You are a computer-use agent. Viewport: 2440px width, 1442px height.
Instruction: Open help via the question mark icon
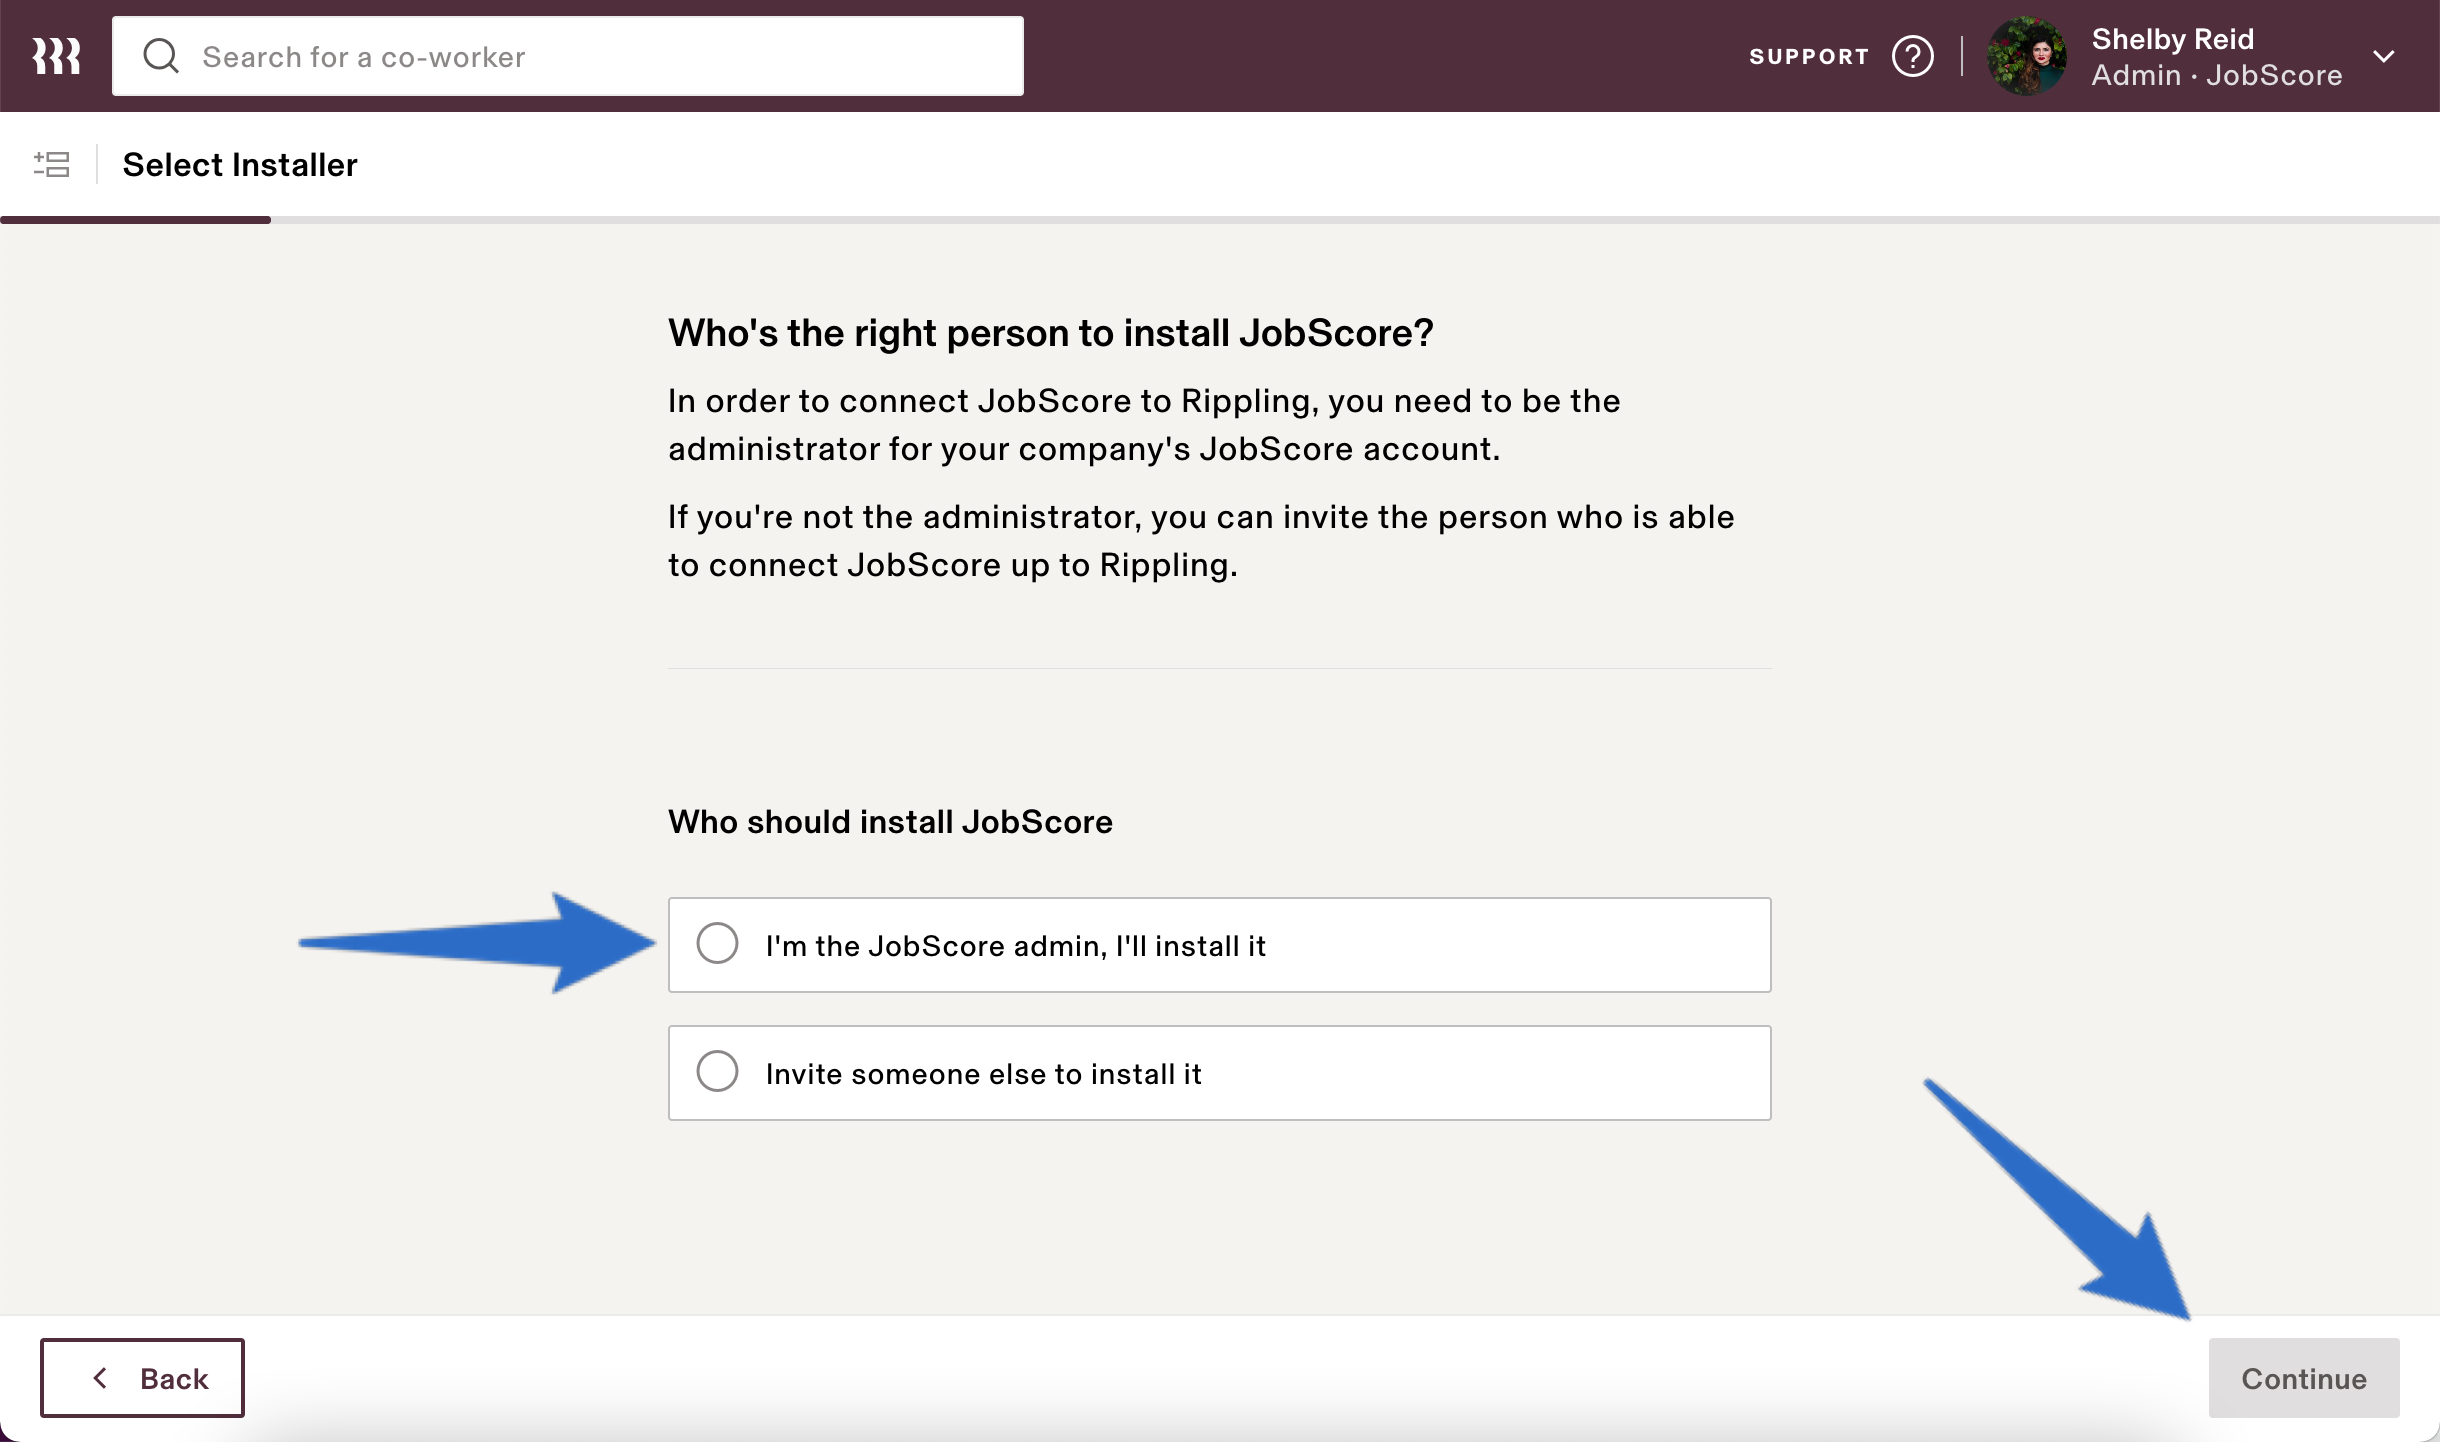tap(1912, 56)
